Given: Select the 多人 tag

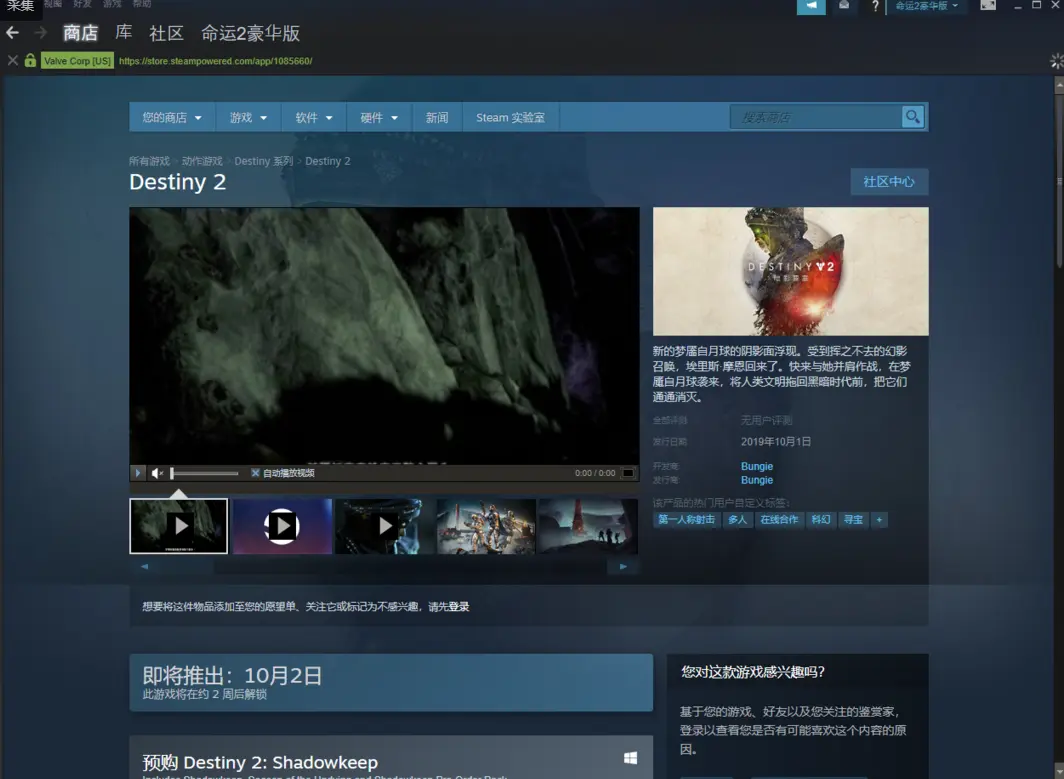Looking at the screenshot, I should coord(737,520).
